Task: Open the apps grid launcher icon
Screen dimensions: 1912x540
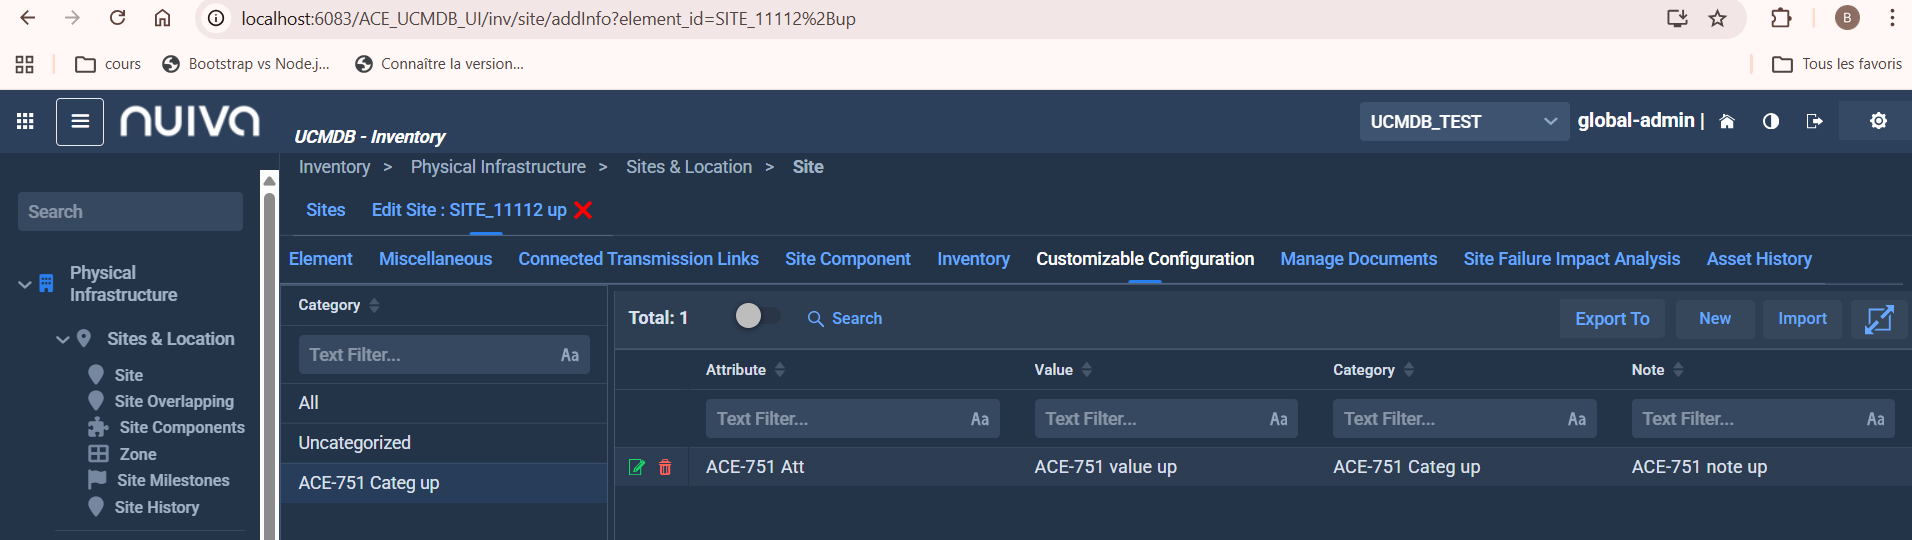Action: point(25,121)
